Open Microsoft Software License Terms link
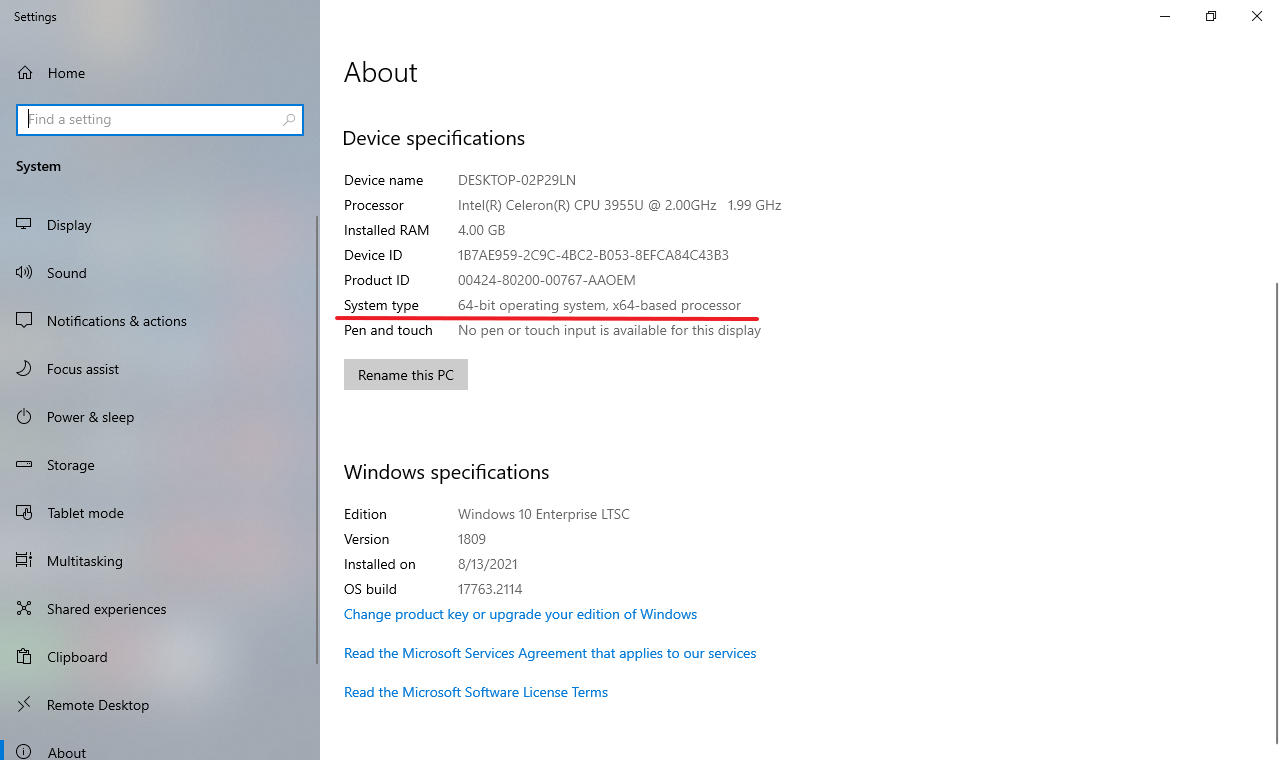 click(475, 692)
